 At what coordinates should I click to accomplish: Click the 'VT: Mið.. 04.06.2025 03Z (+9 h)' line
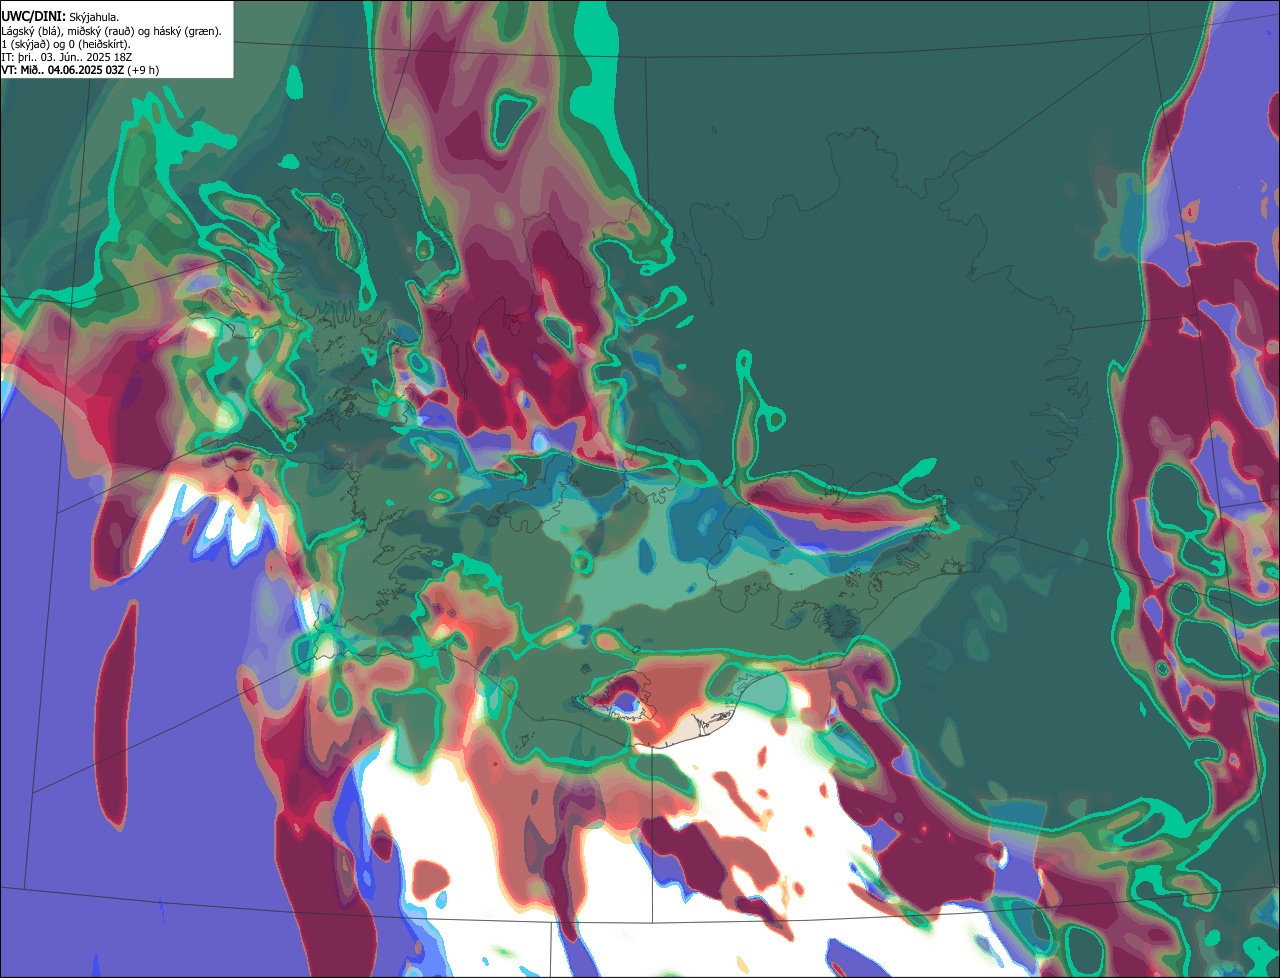coord(80,70)
